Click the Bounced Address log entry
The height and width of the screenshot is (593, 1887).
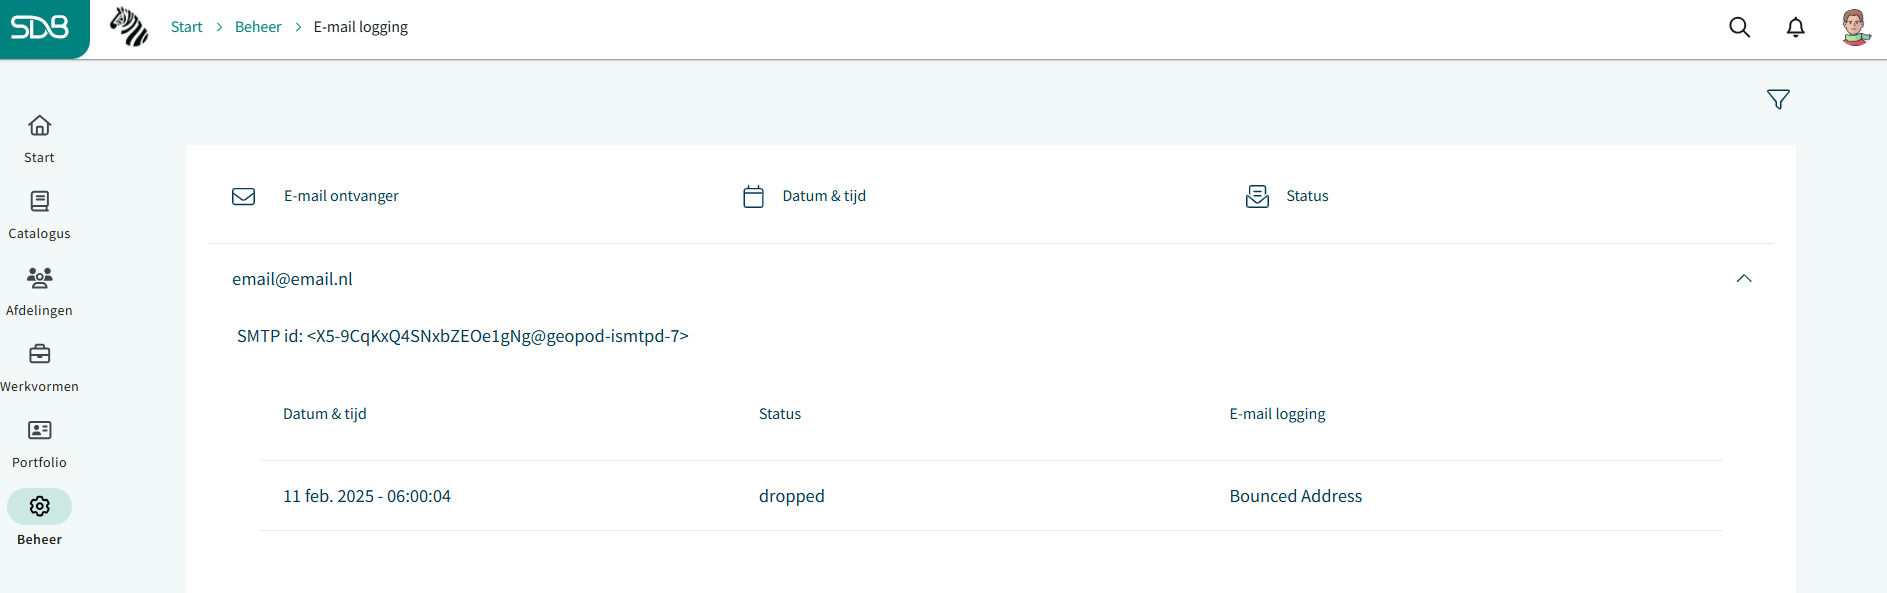pos(1295,496)
